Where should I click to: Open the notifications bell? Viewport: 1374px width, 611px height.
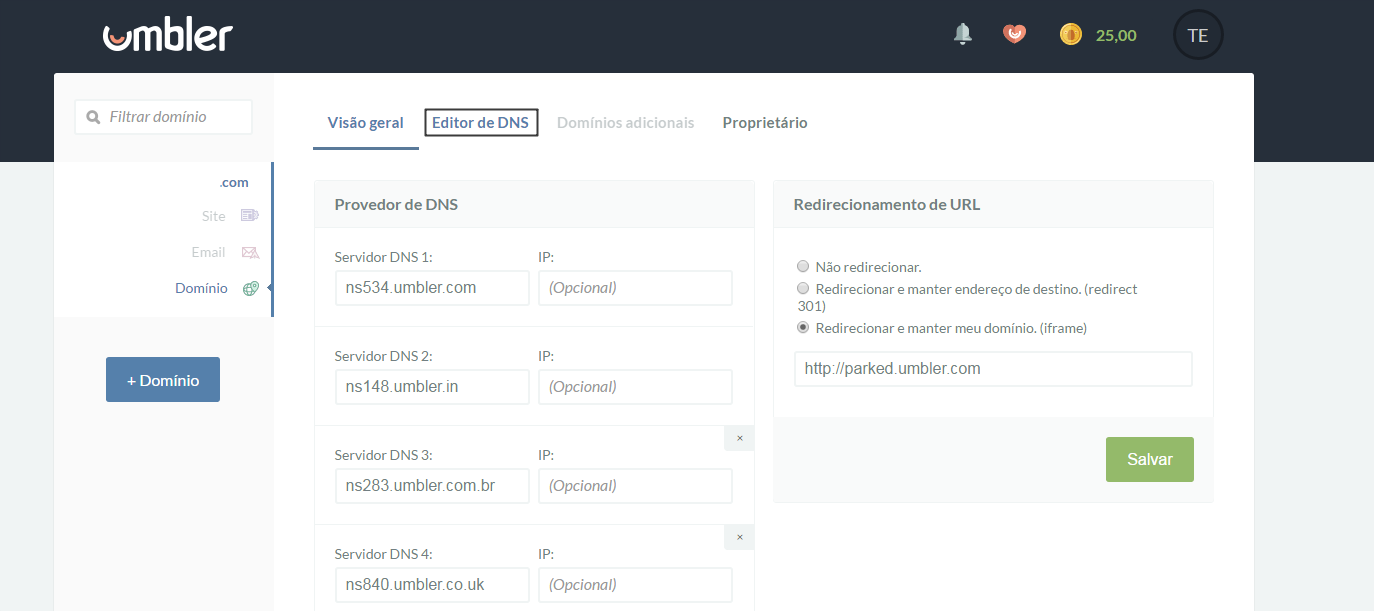963,34
